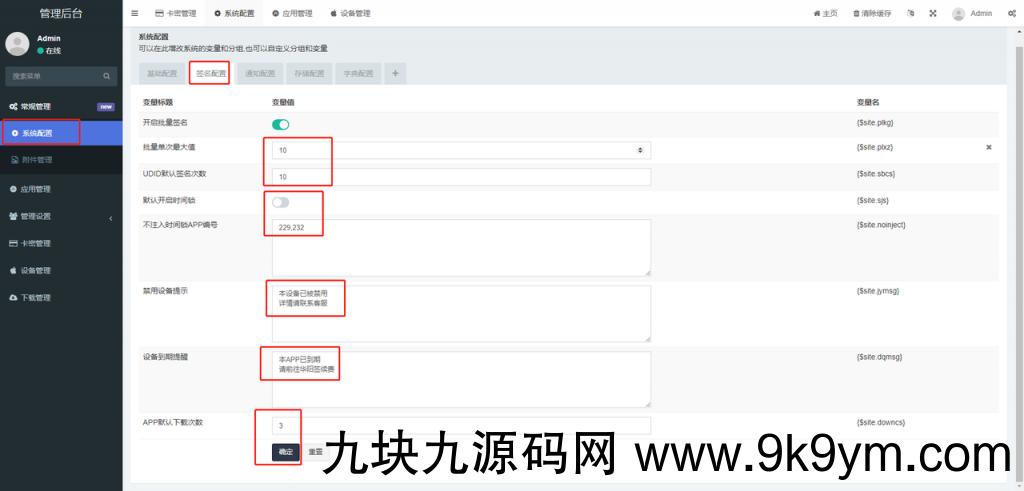Open the Admin user dropdown in header
Image resolution: width=1024 pixels, height=491 pixels.
972,13
